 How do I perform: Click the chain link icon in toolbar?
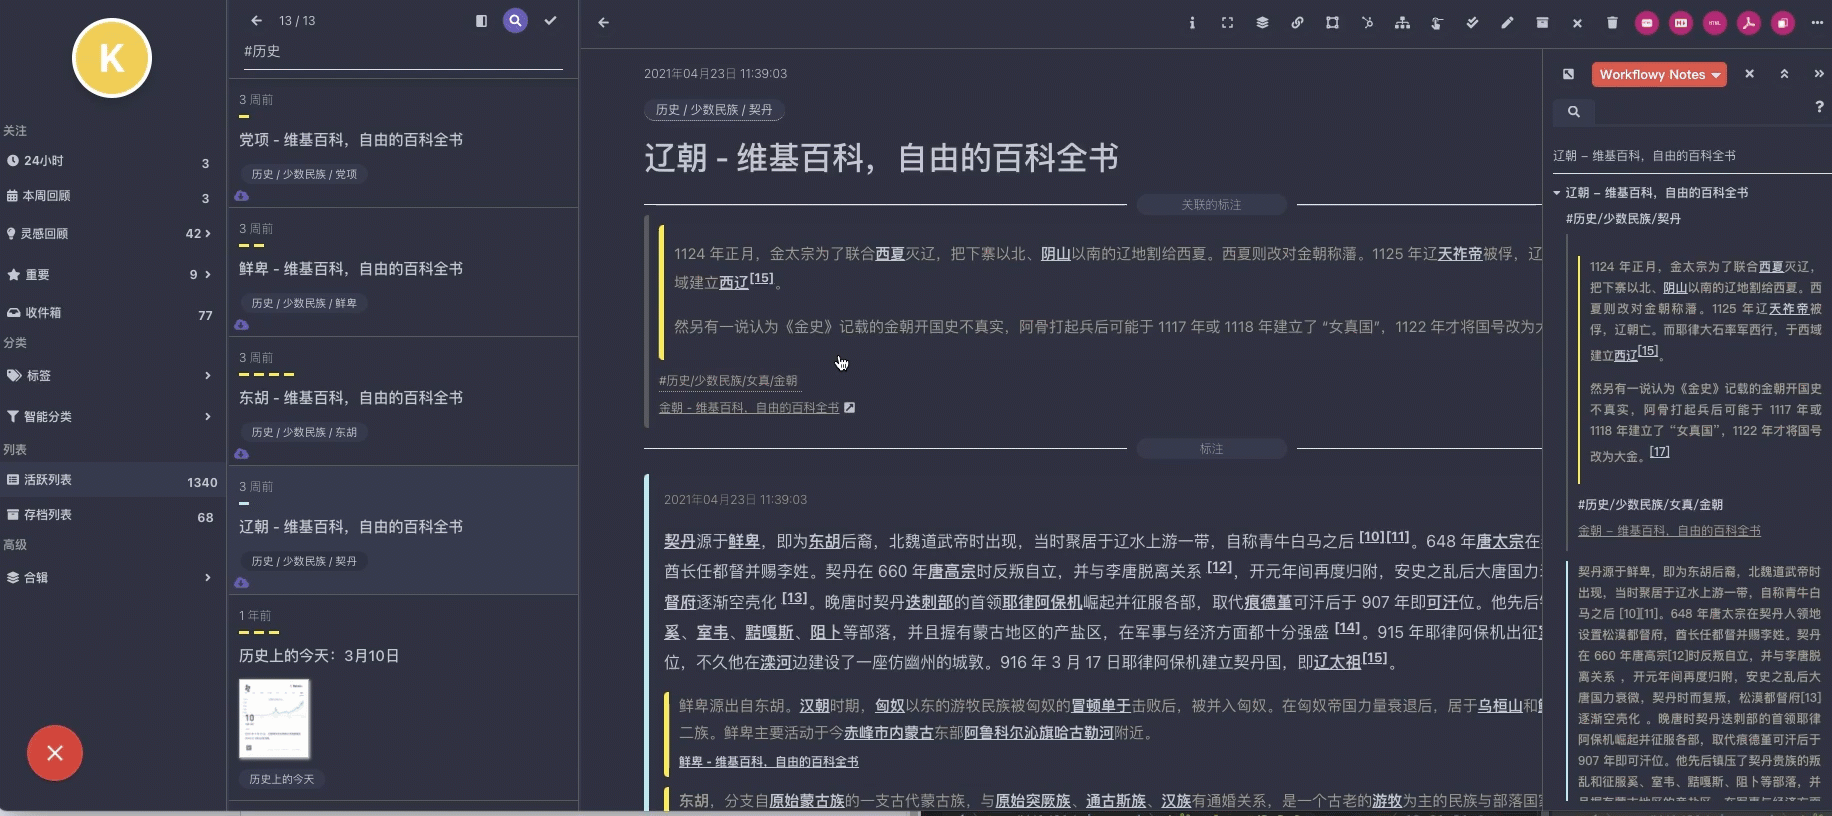coord(1297,22)
